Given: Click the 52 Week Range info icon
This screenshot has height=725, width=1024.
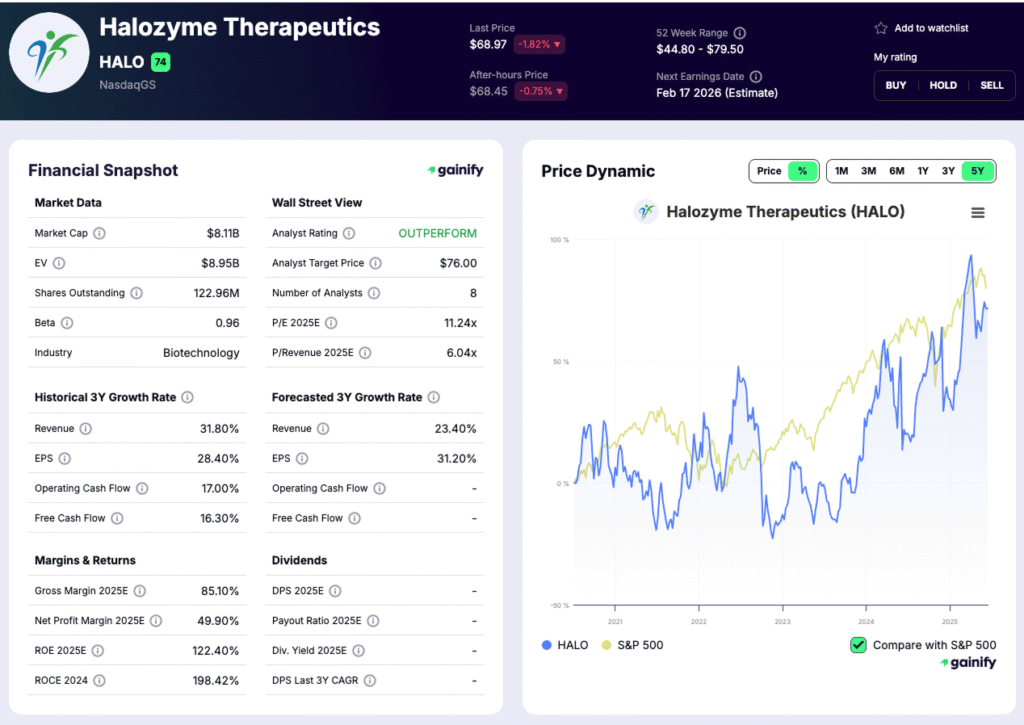Looking at the screenshot, I should (x=738, y=32).
